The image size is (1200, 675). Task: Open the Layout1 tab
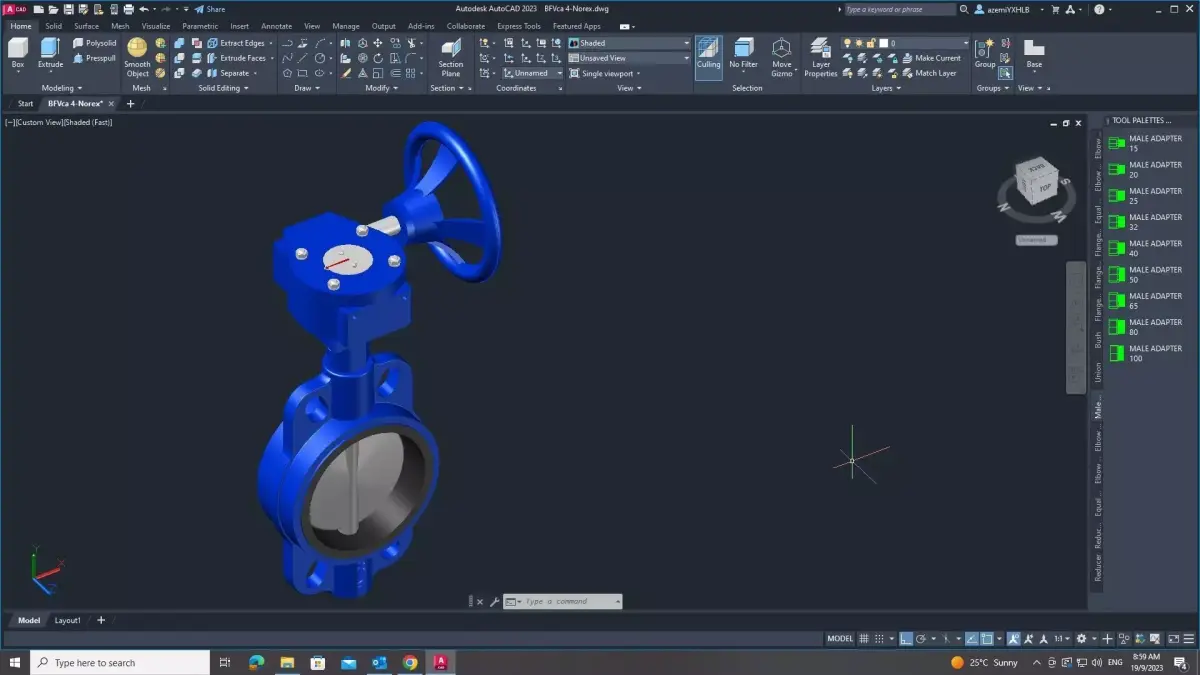tap(67, 620)
